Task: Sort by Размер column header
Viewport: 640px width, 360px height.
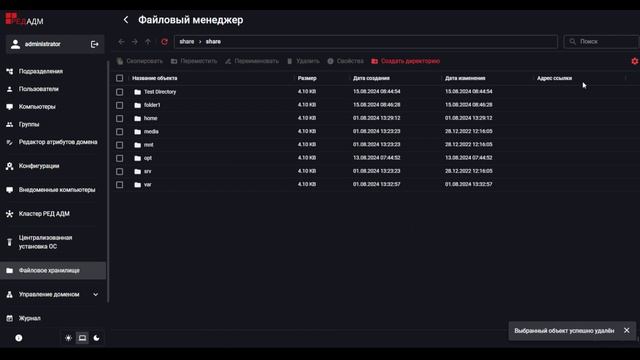Action: point(307,78)
